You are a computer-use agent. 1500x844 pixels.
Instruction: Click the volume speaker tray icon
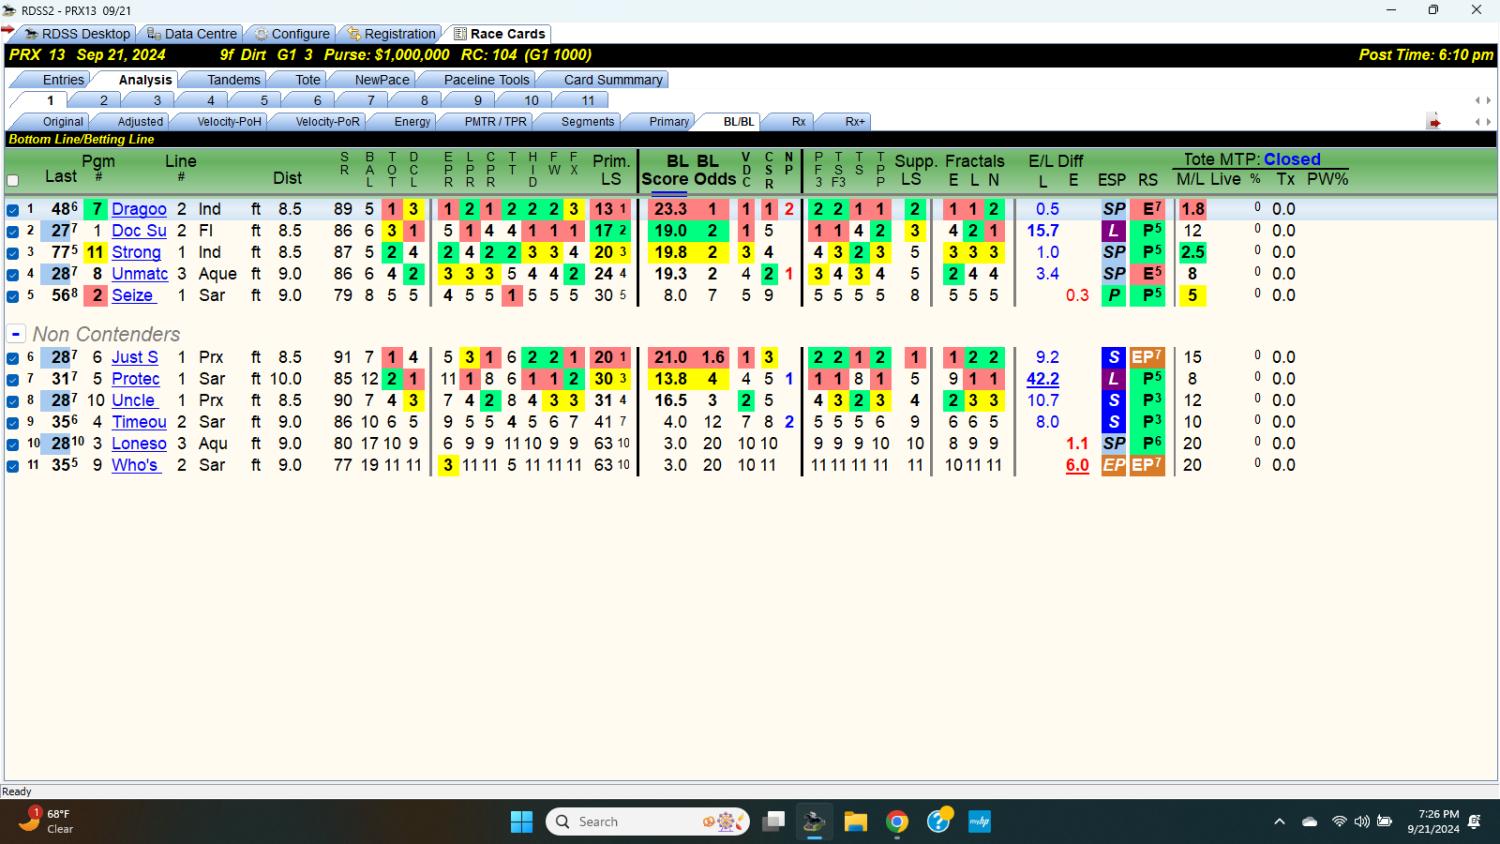(1362, 822)
